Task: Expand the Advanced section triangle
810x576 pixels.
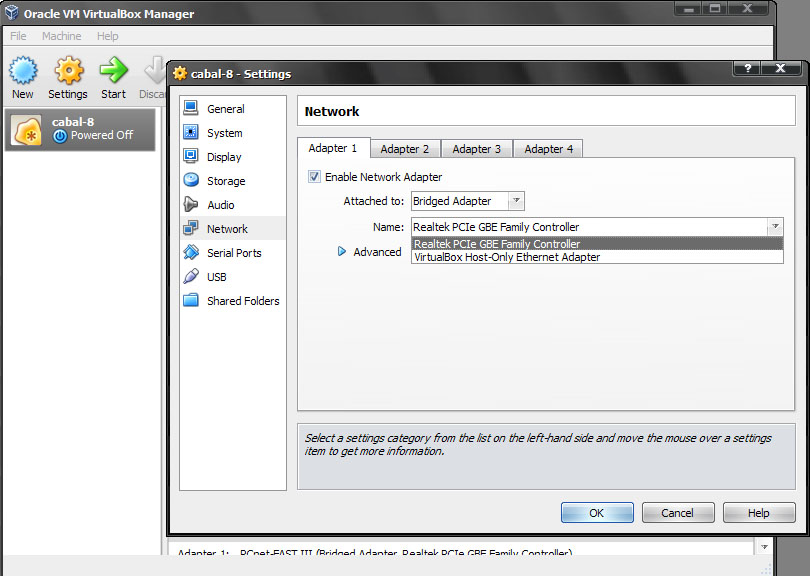Action: pyautogui.click(x=341, y=252)
